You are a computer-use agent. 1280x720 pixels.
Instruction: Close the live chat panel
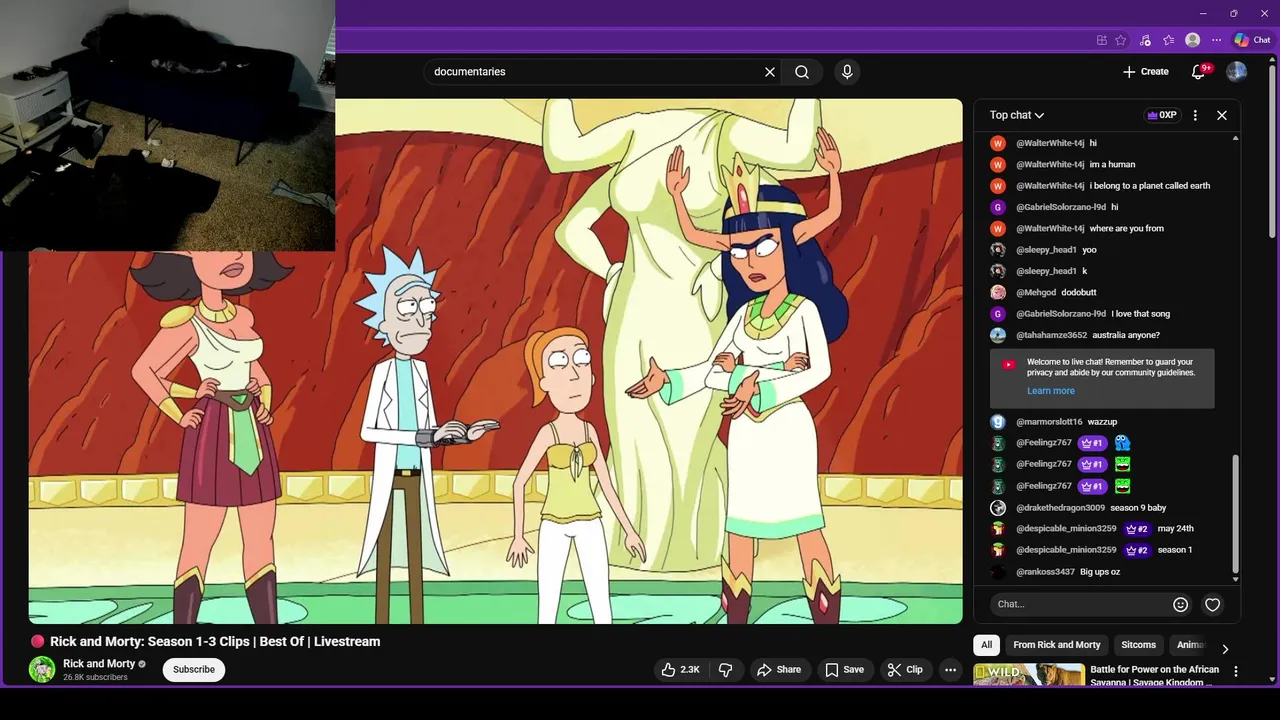coord(1222,115)
